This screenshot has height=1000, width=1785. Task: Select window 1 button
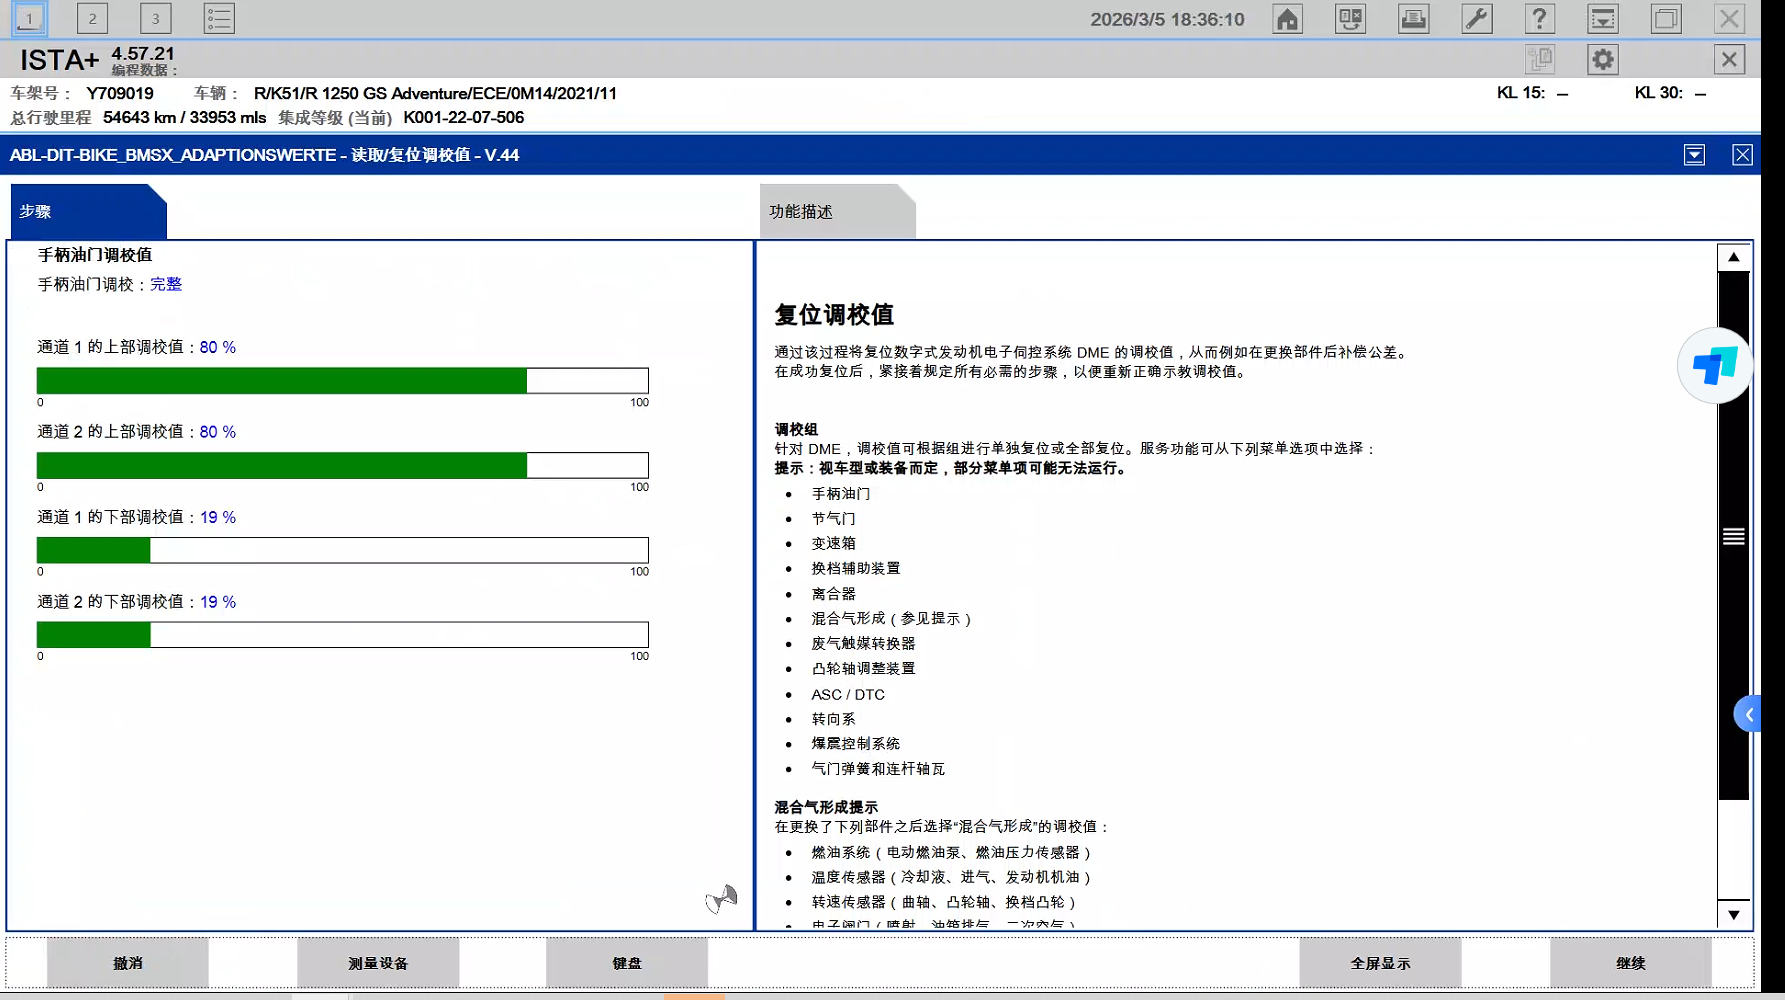(29, 19)
